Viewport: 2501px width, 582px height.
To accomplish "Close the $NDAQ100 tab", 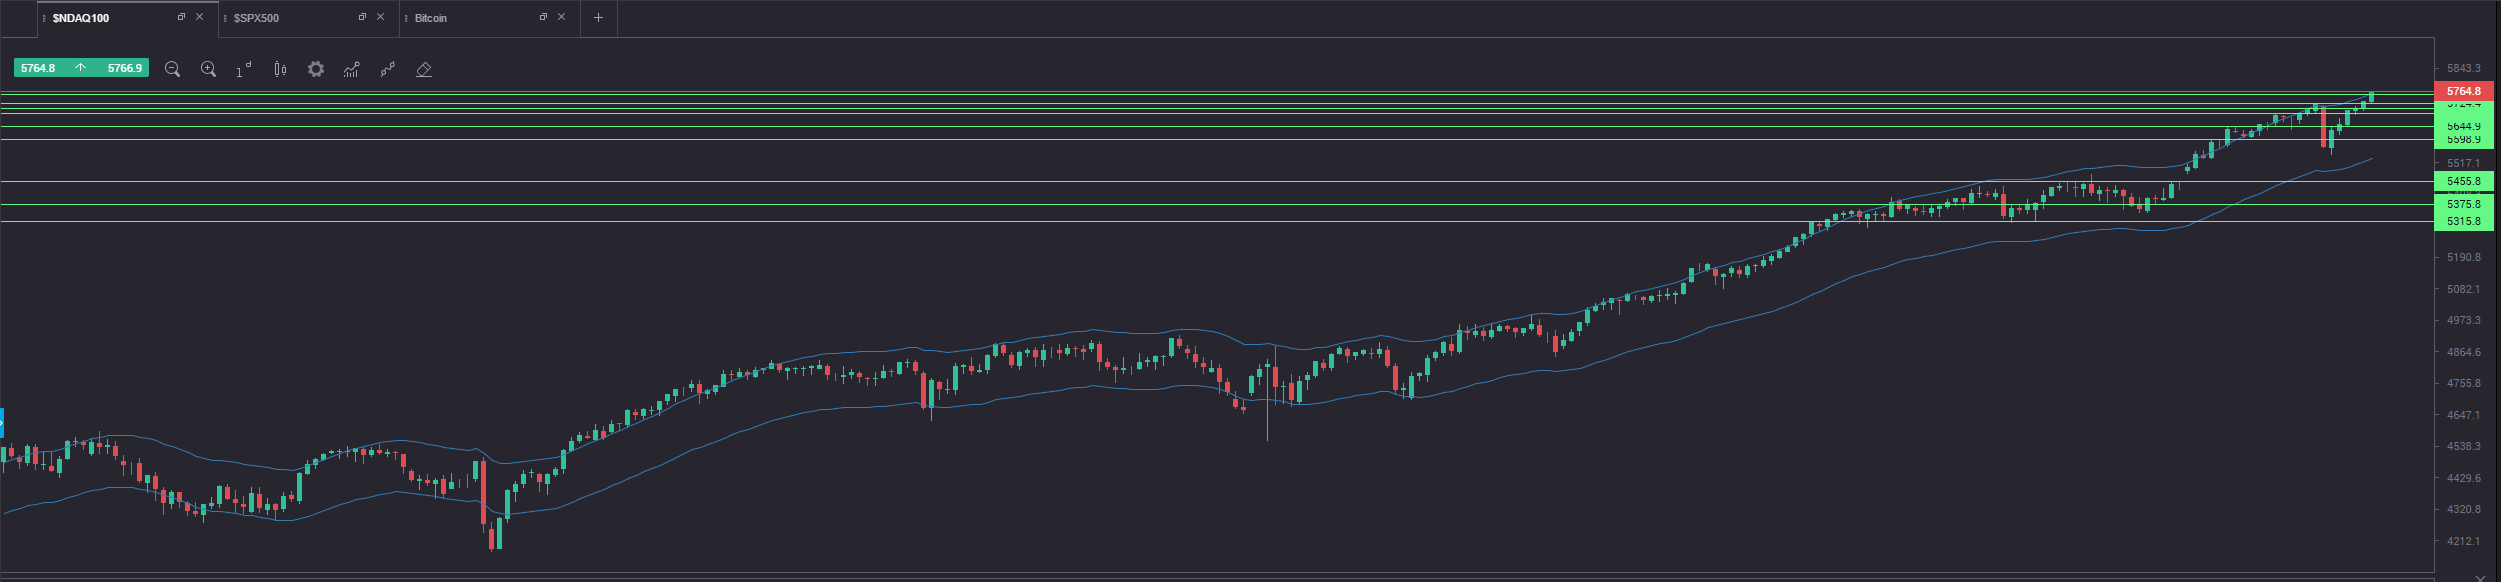I will (199, 17).
